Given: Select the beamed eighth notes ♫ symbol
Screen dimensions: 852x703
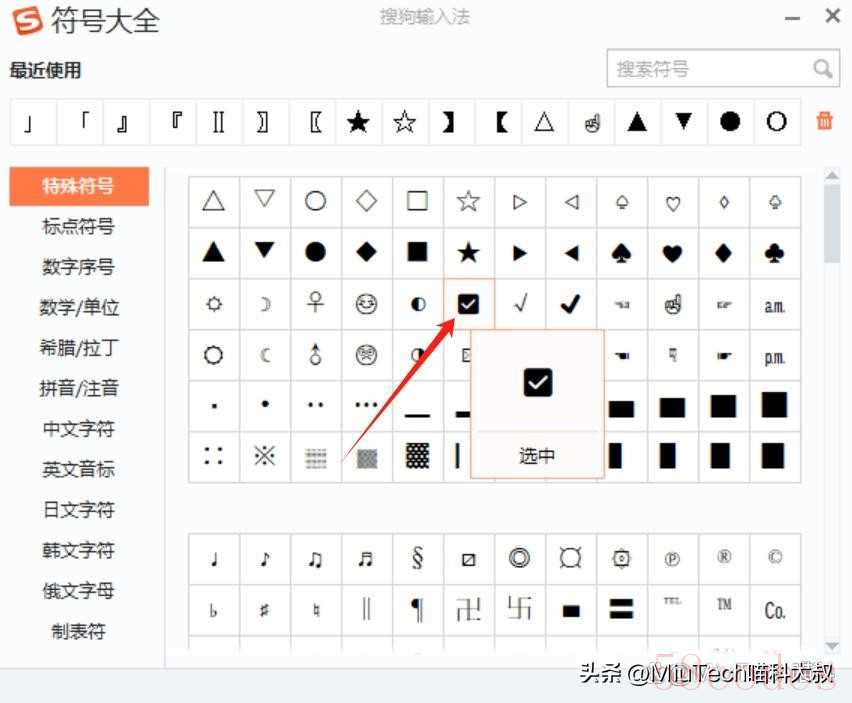Looking at the screenshot, I should point(315,559).
